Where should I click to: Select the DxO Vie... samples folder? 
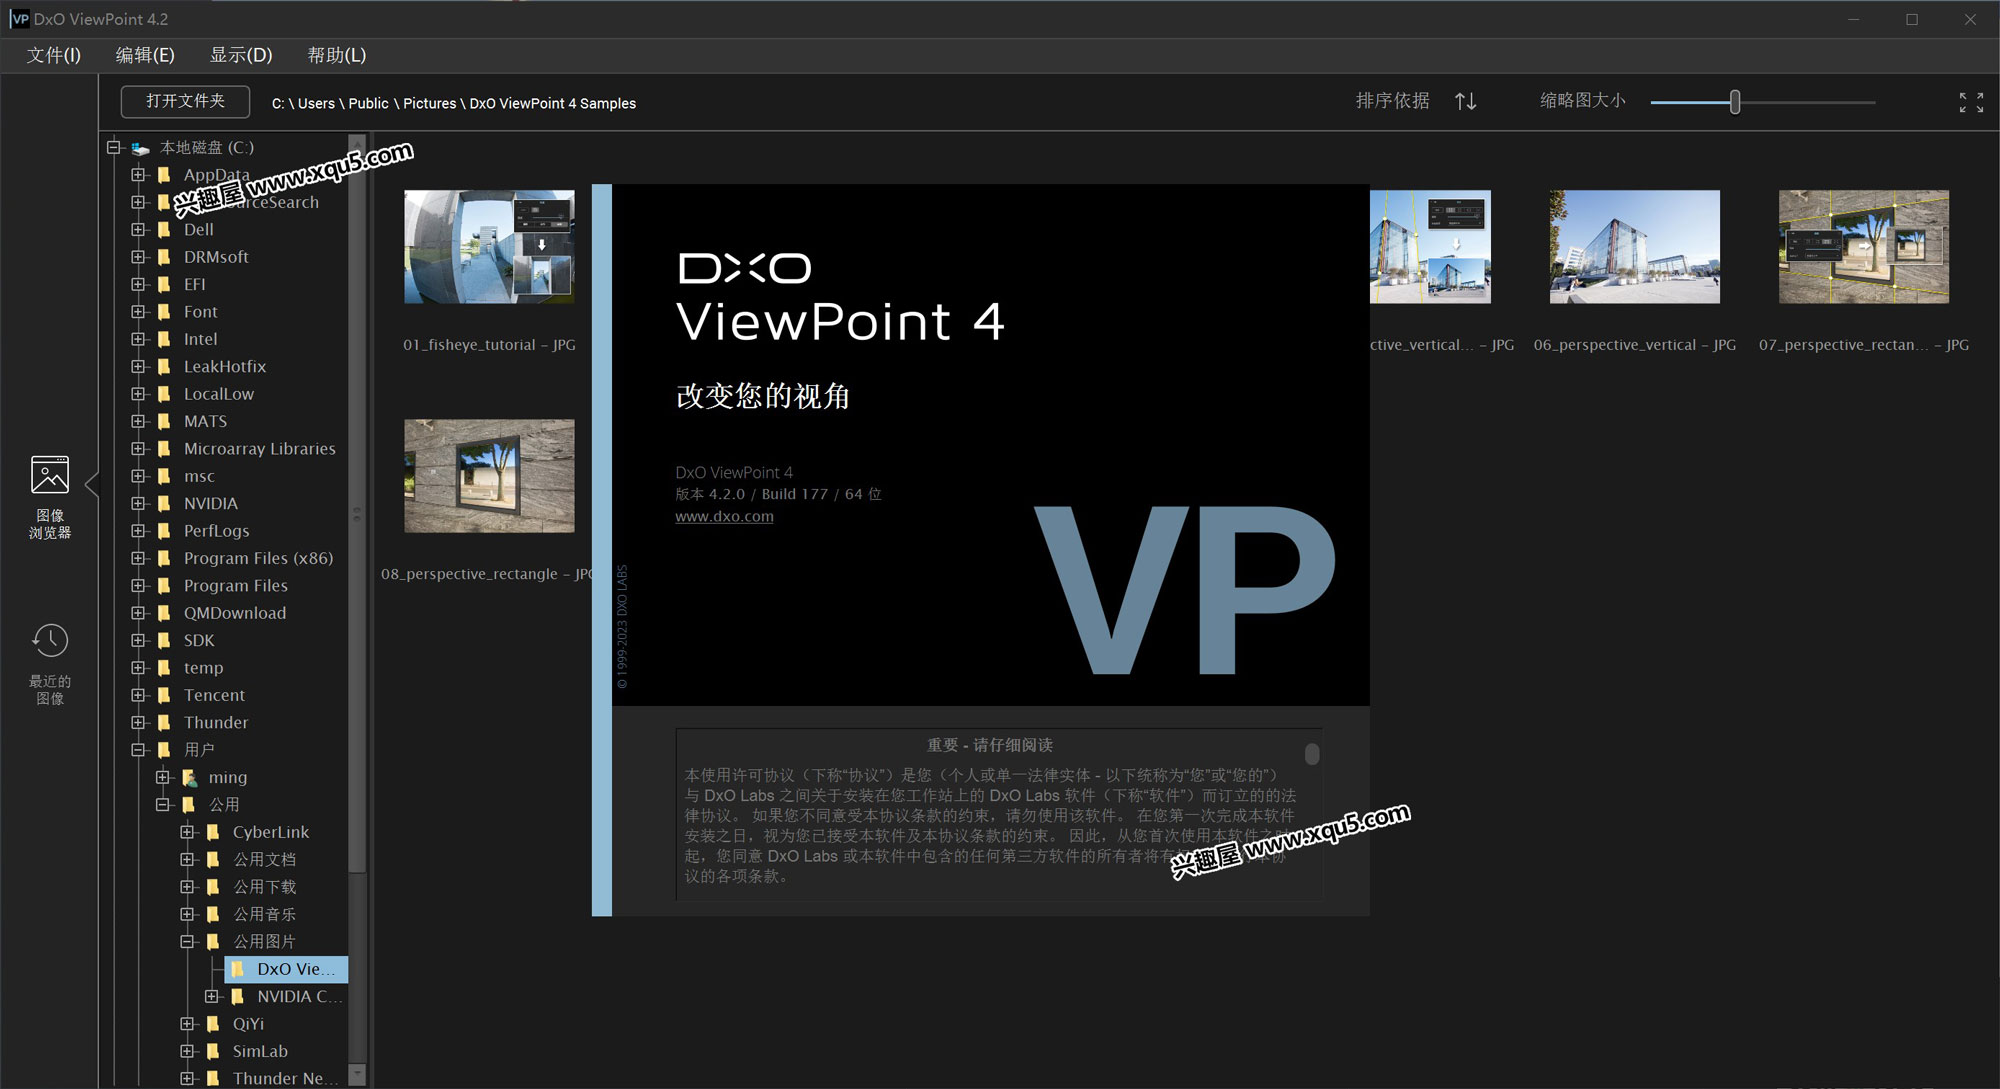[x=286, y=969]
